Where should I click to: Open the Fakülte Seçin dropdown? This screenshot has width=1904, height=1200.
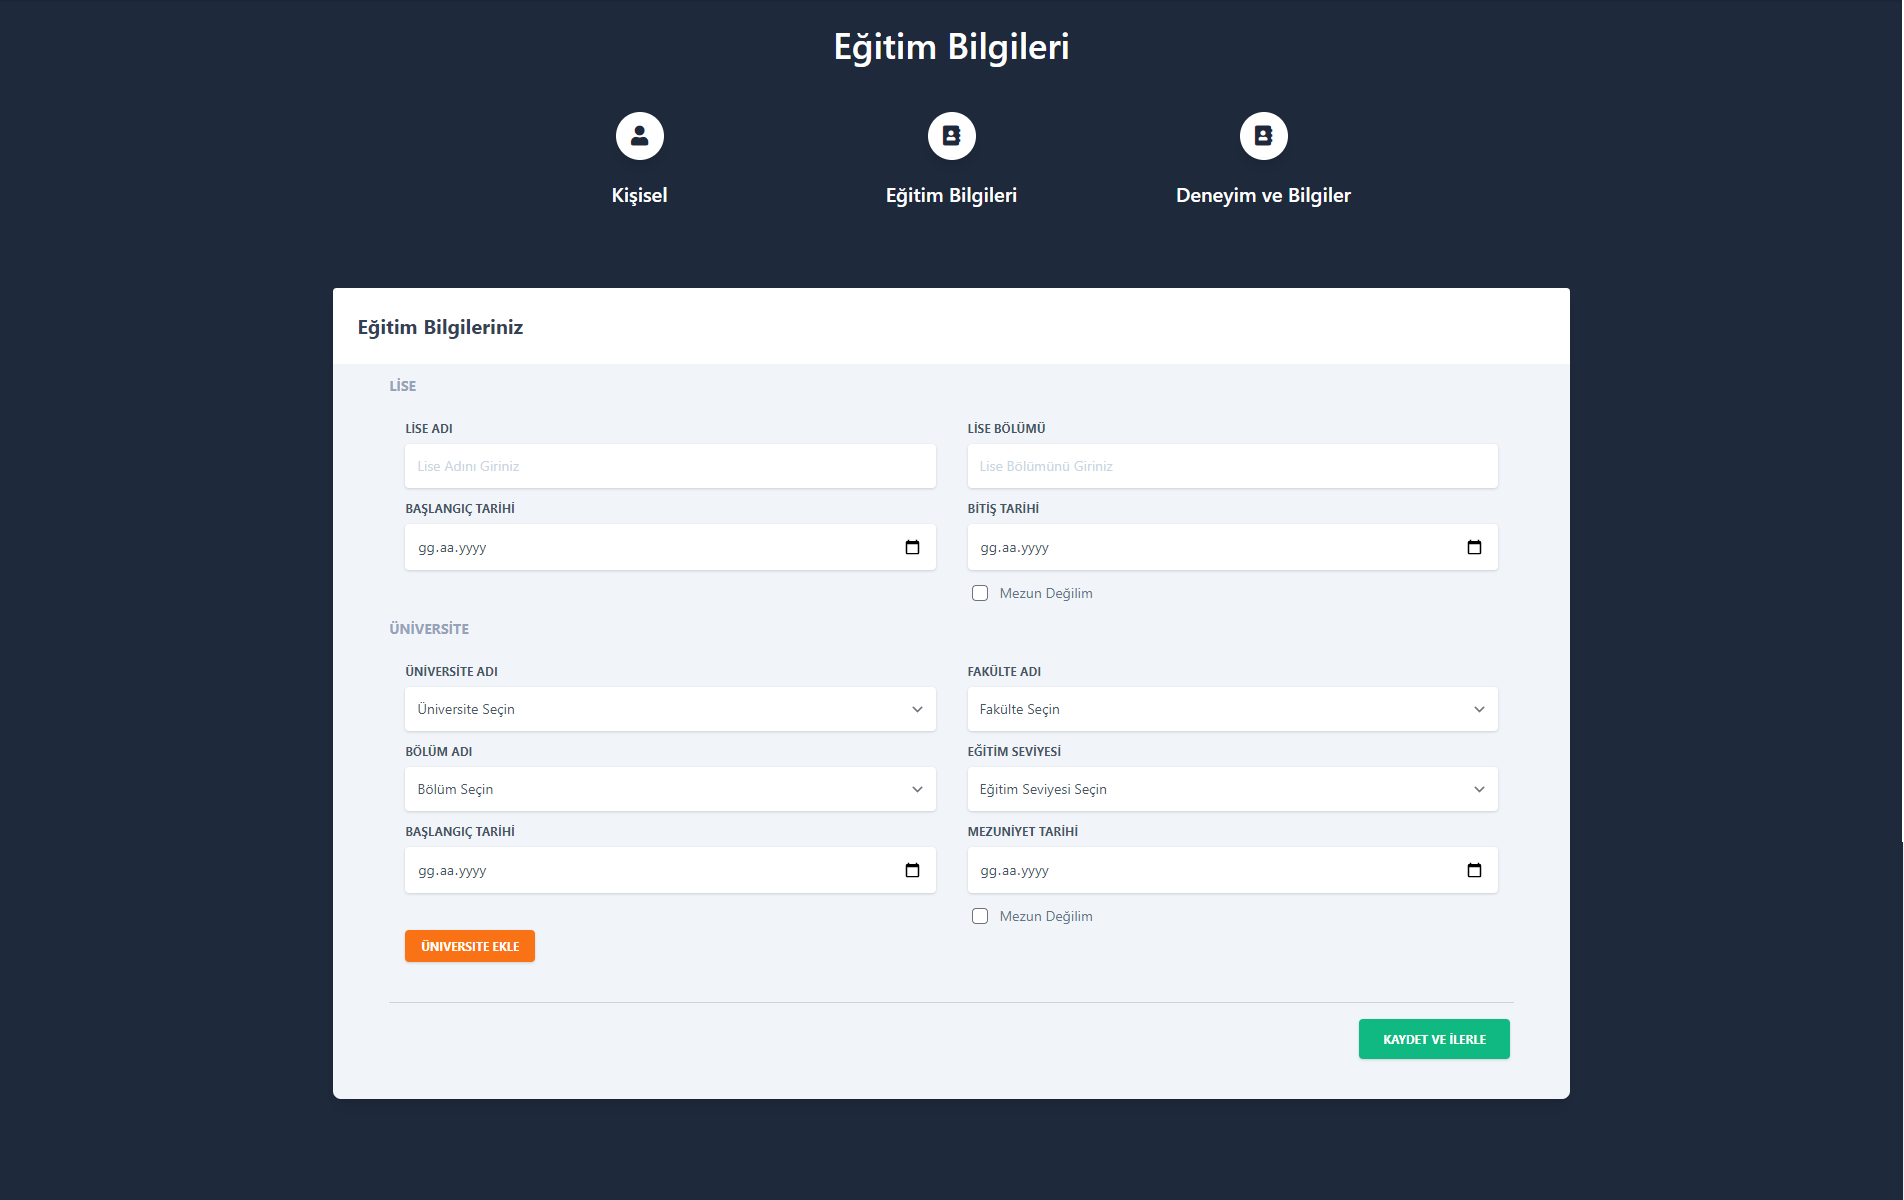coord(1232,709)
